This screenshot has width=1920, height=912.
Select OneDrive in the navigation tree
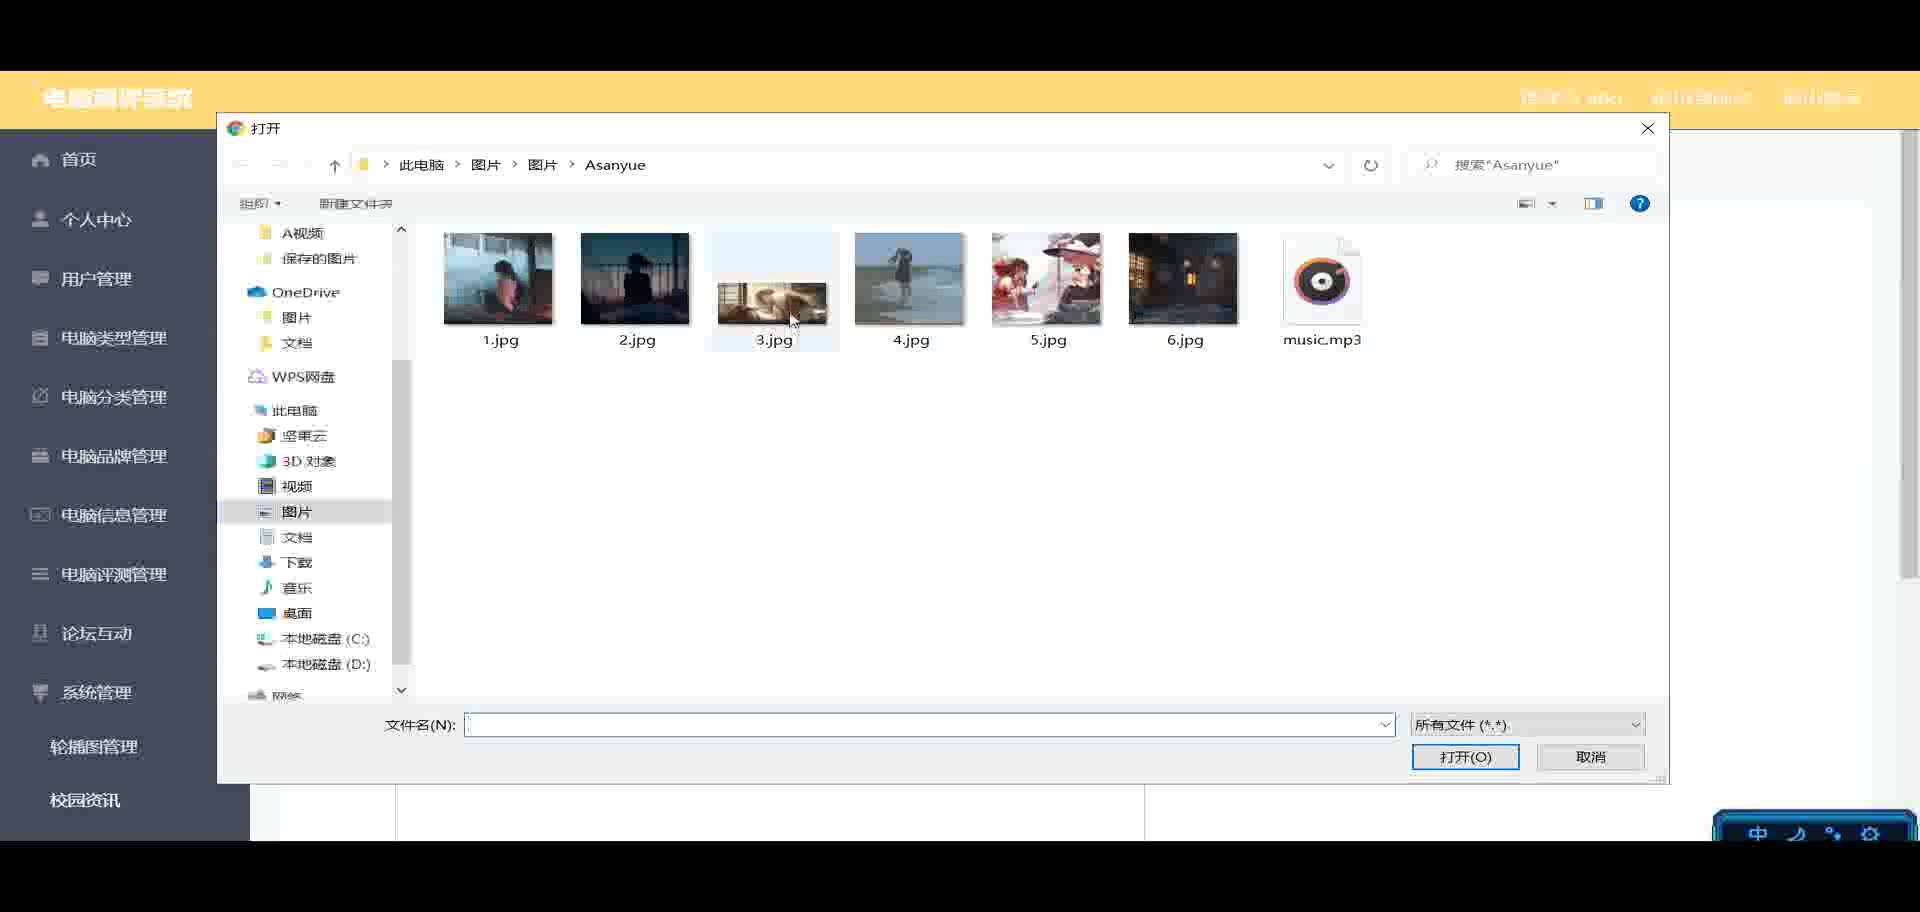coord(306,292)
